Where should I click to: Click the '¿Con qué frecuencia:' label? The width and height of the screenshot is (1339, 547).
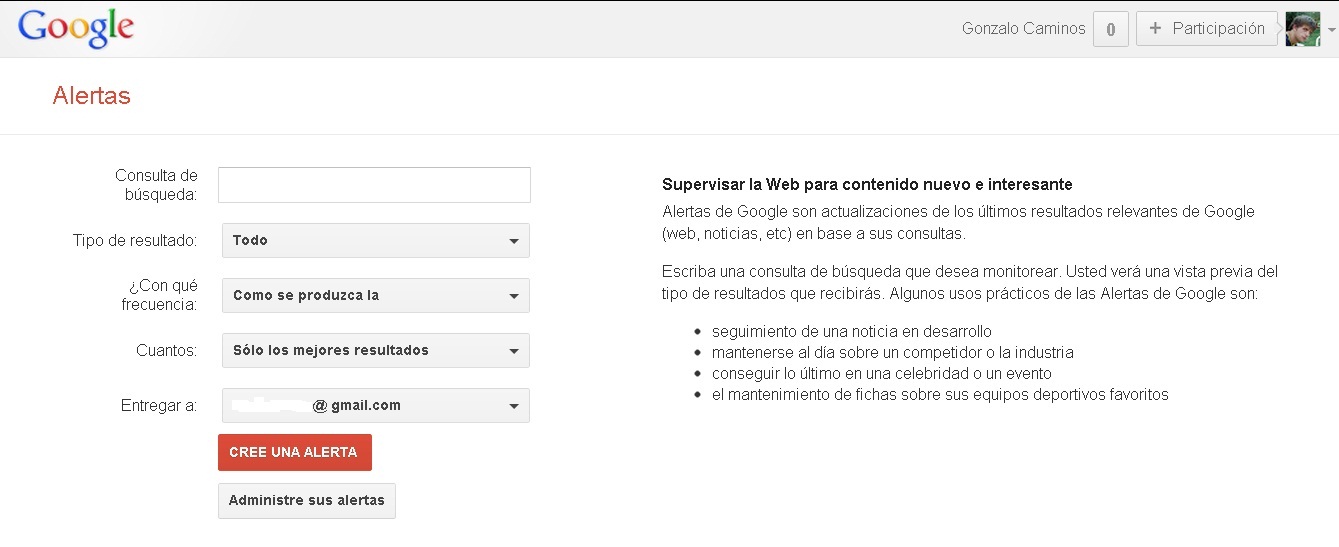[x=160, y=295]
